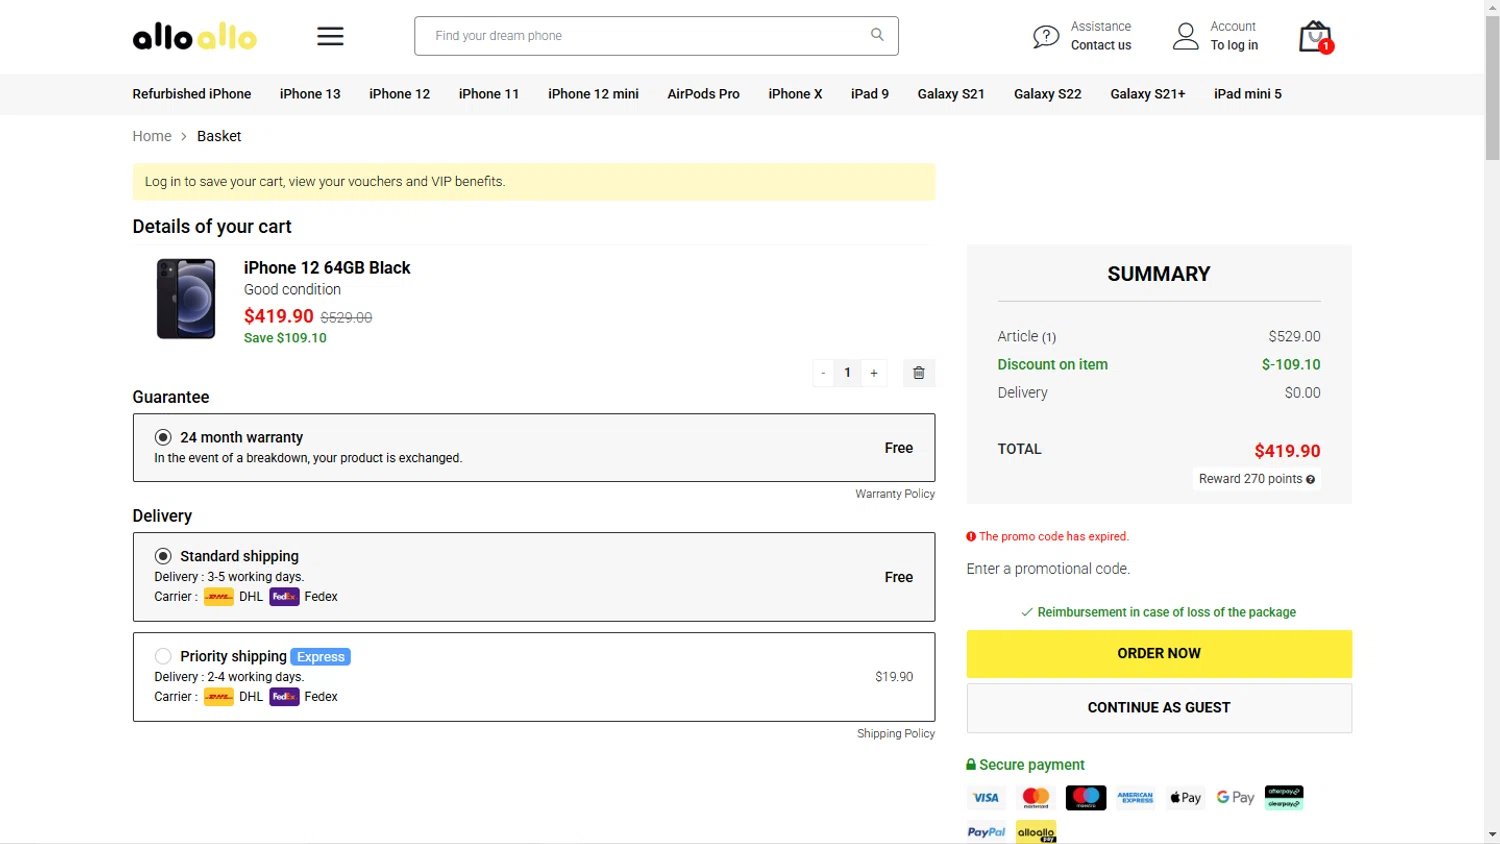Open the Warranty Policy link
Viewport: 1500px width, 844px height.
tap(895, 494)
